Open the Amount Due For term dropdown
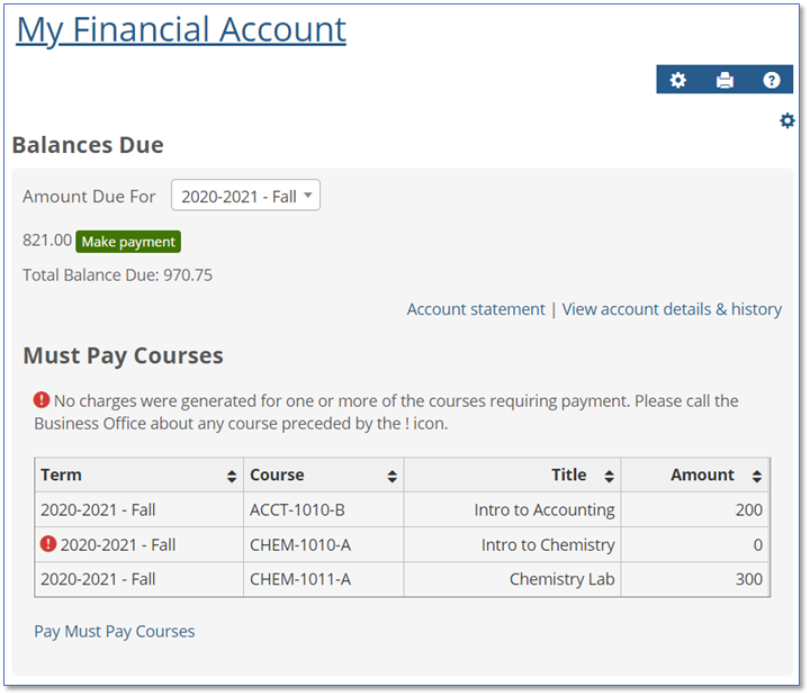 point(246,196)
